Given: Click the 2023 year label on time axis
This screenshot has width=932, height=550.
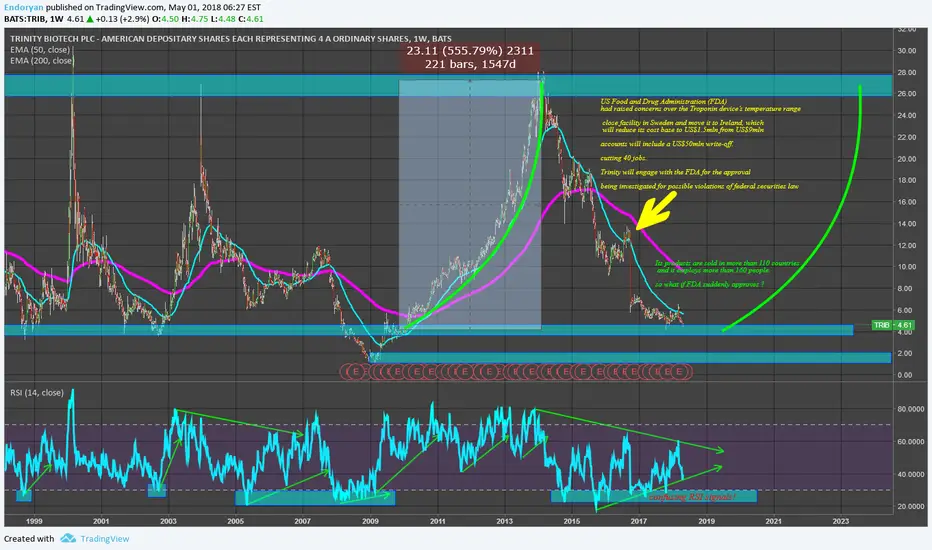Looking at the screenshot, I should coord(841,521).
